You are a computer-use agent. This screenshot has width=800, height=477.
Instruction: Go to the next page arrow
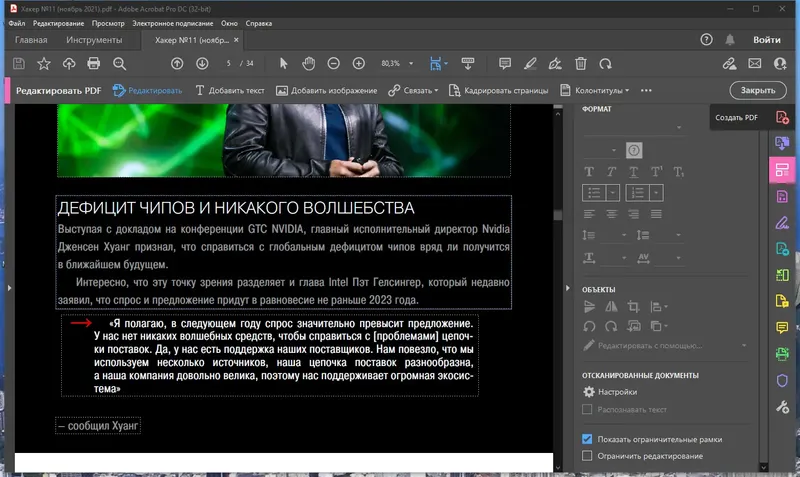coord(202,63)
